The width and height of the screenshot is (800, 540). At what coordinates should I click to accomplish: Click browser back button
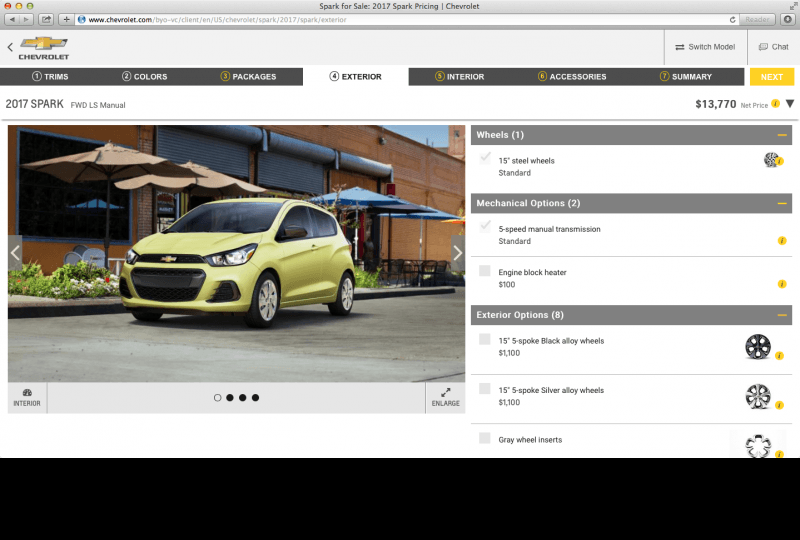[x=12, y=19]
